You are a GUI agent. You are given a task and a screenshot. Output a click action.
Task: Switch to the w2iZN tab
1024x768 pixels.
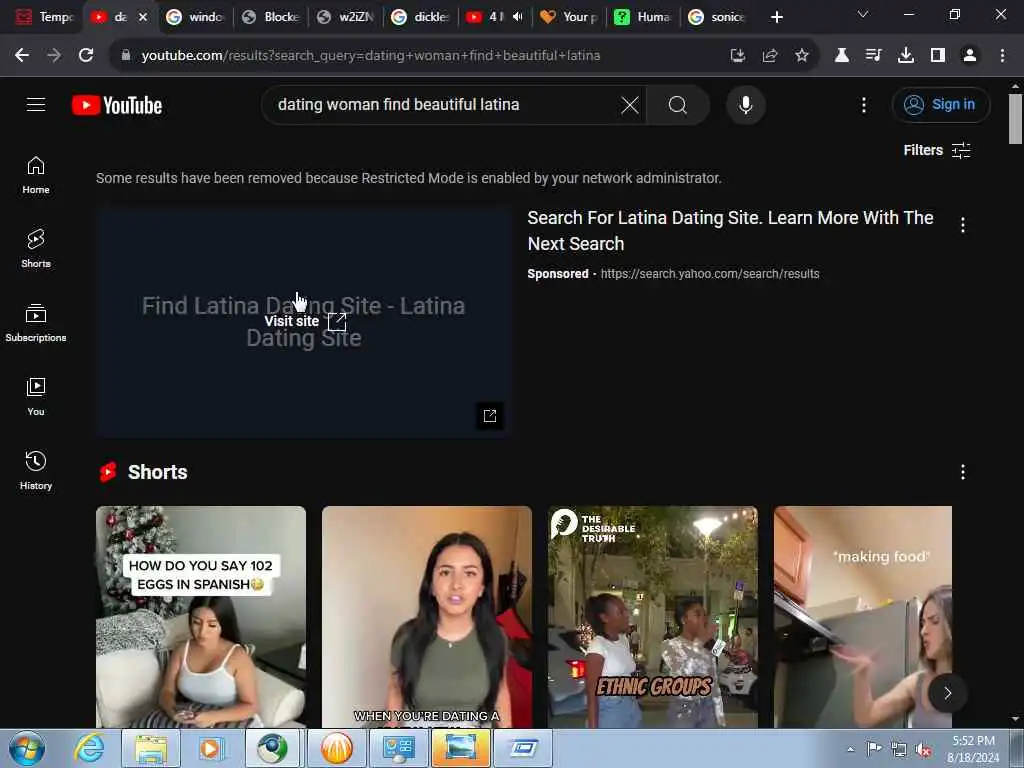click(344, 17)
